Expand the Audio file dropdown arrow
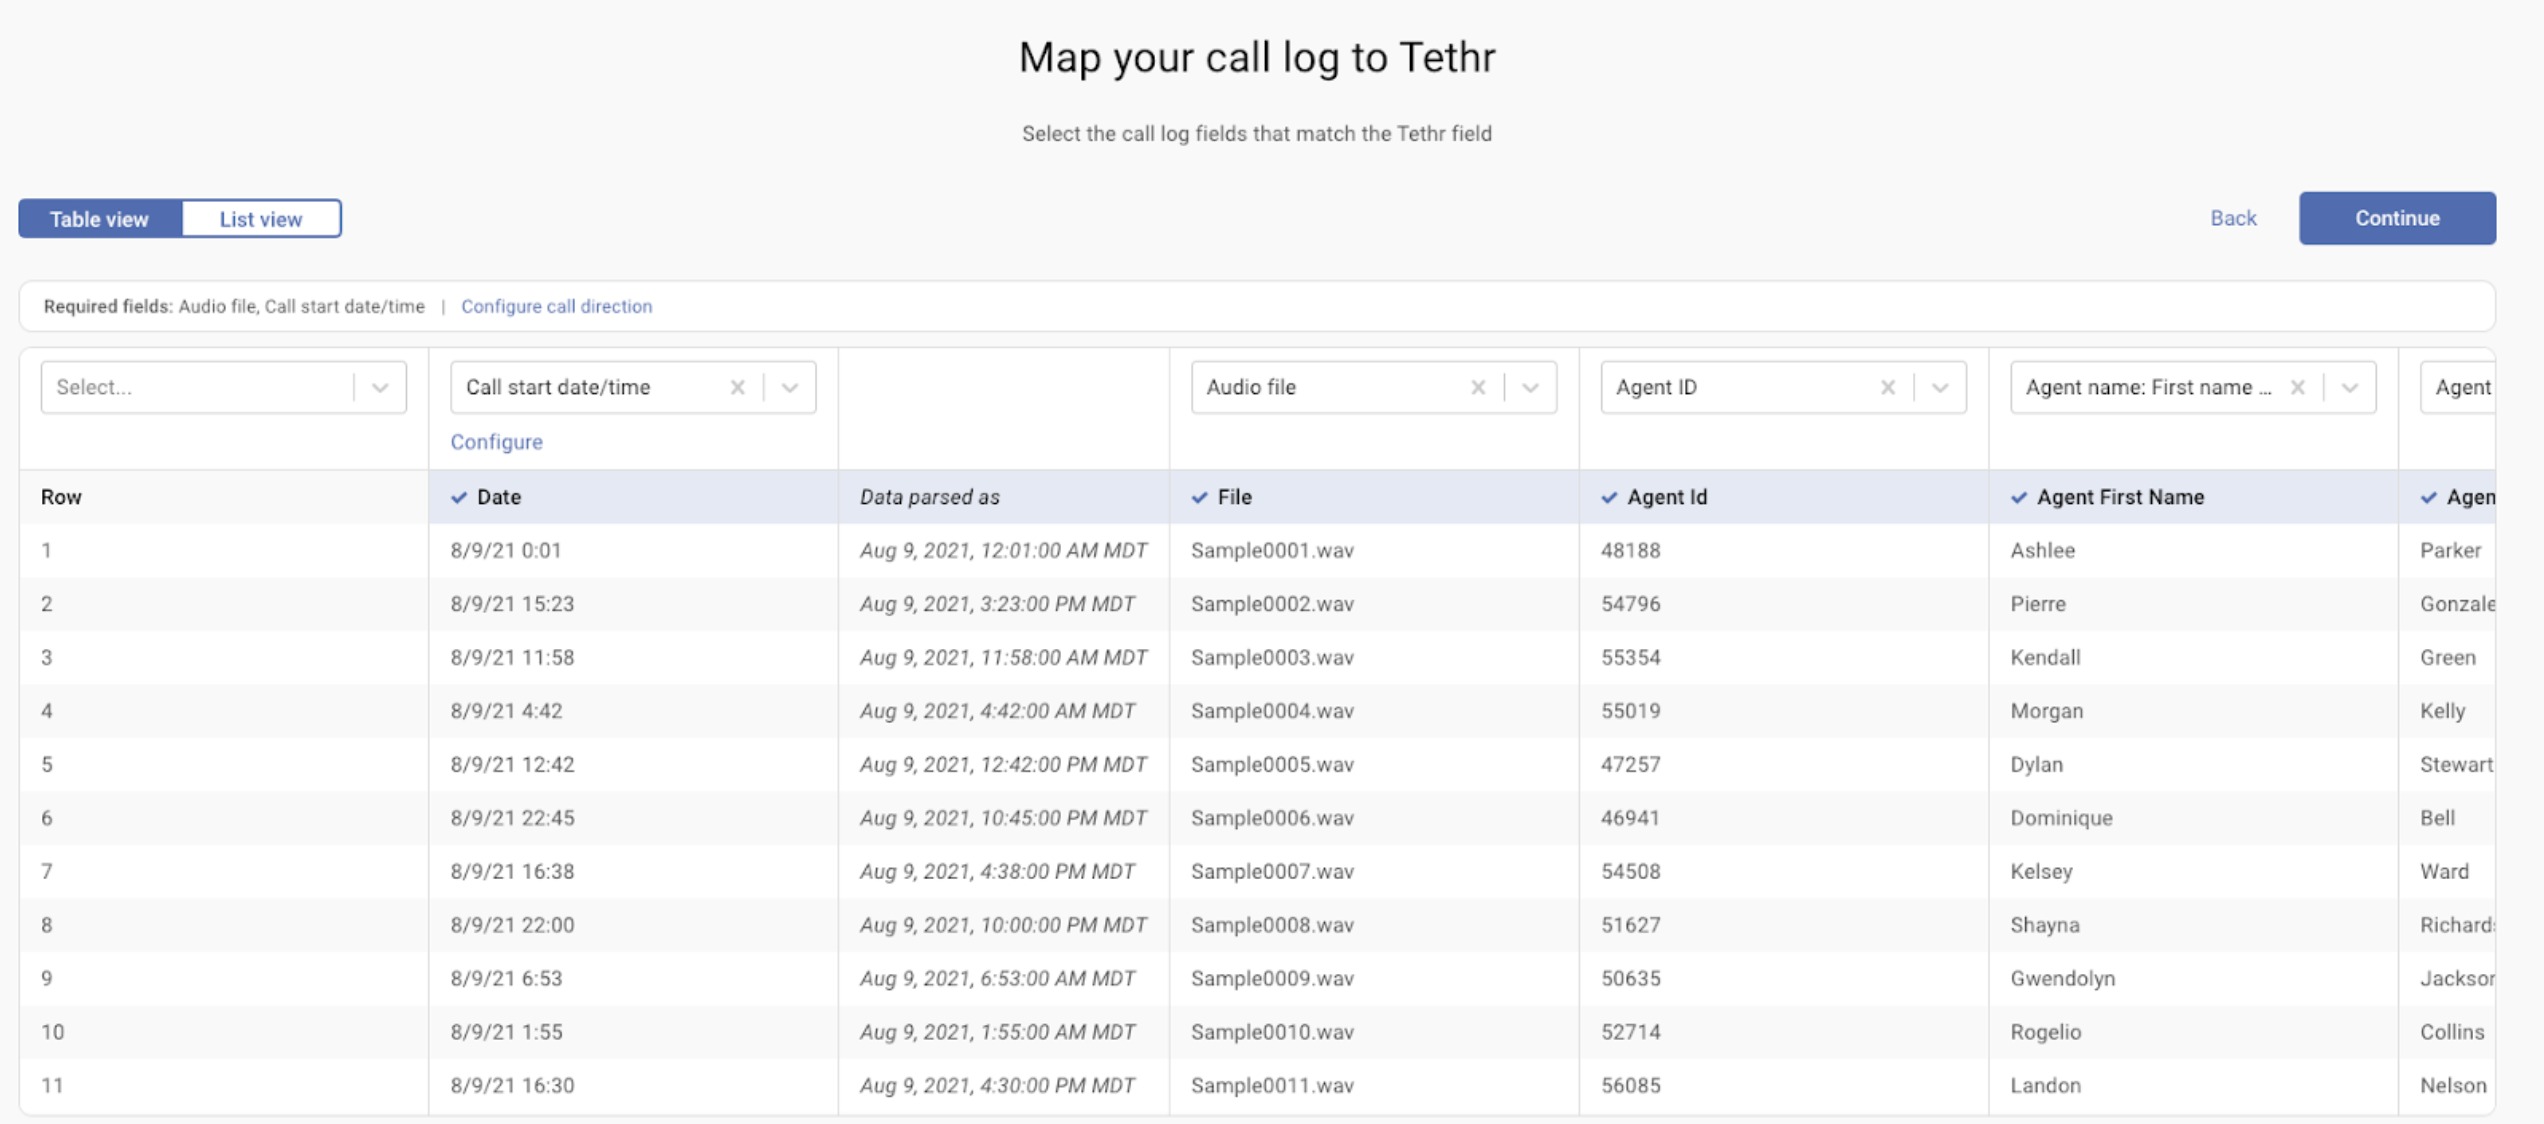This screenshot has width=2544, height=1124. pyautogui.click(x=1530, y=387)
